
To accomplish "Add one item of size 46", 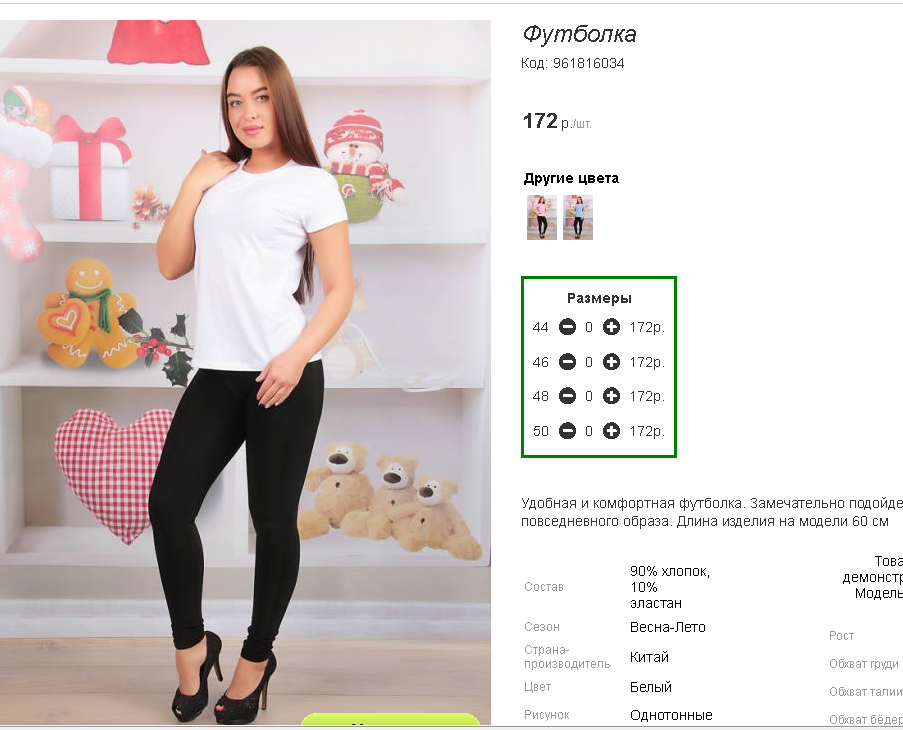I will [x=612, y=362].
